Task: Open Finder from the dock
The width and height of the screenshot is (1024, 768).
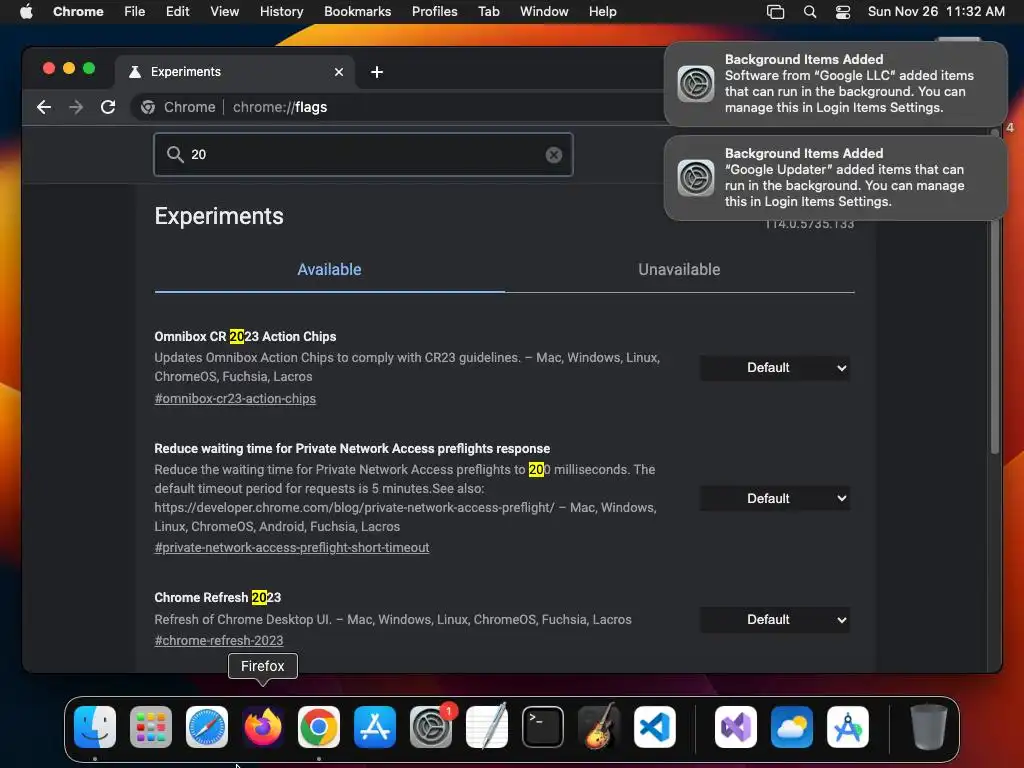Action: pyautogui.click(x=95, y=726)
